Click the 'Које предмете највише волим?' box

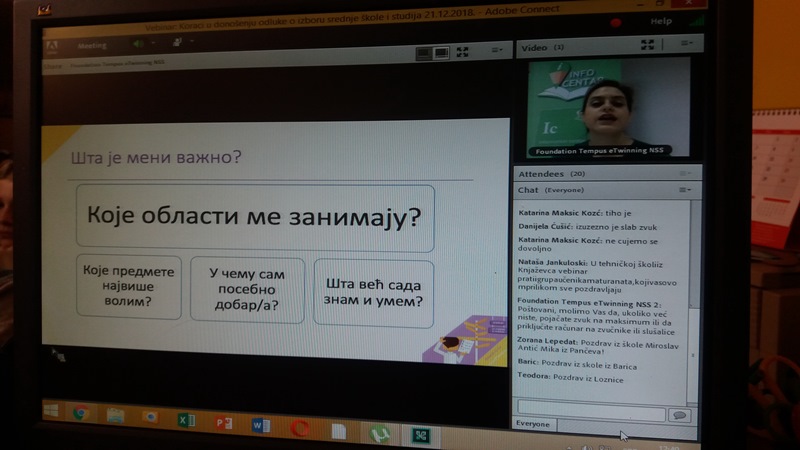[x=129, y=287]
